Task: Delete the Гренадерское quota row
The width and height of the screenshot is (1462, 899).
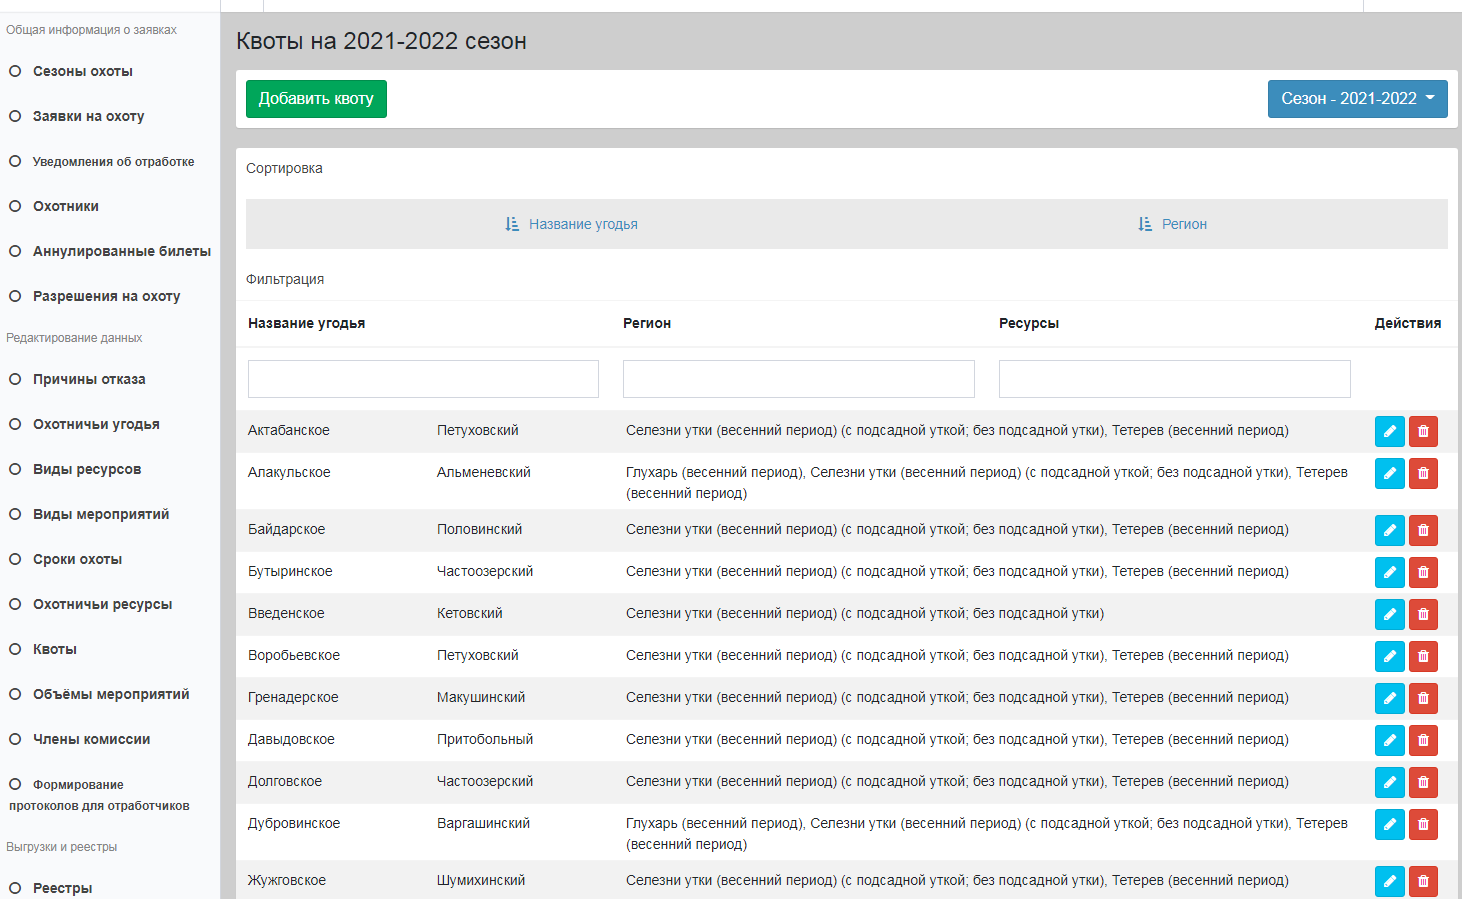Action: 1423,698
